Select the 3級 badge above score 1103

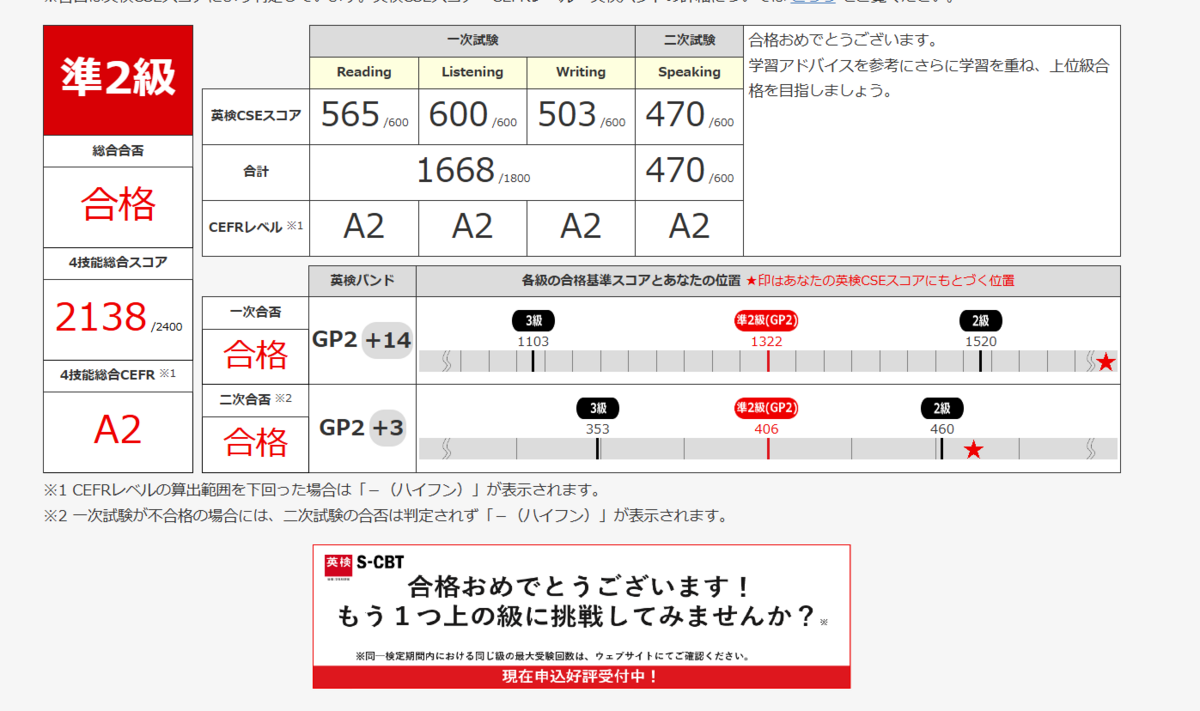533,321
